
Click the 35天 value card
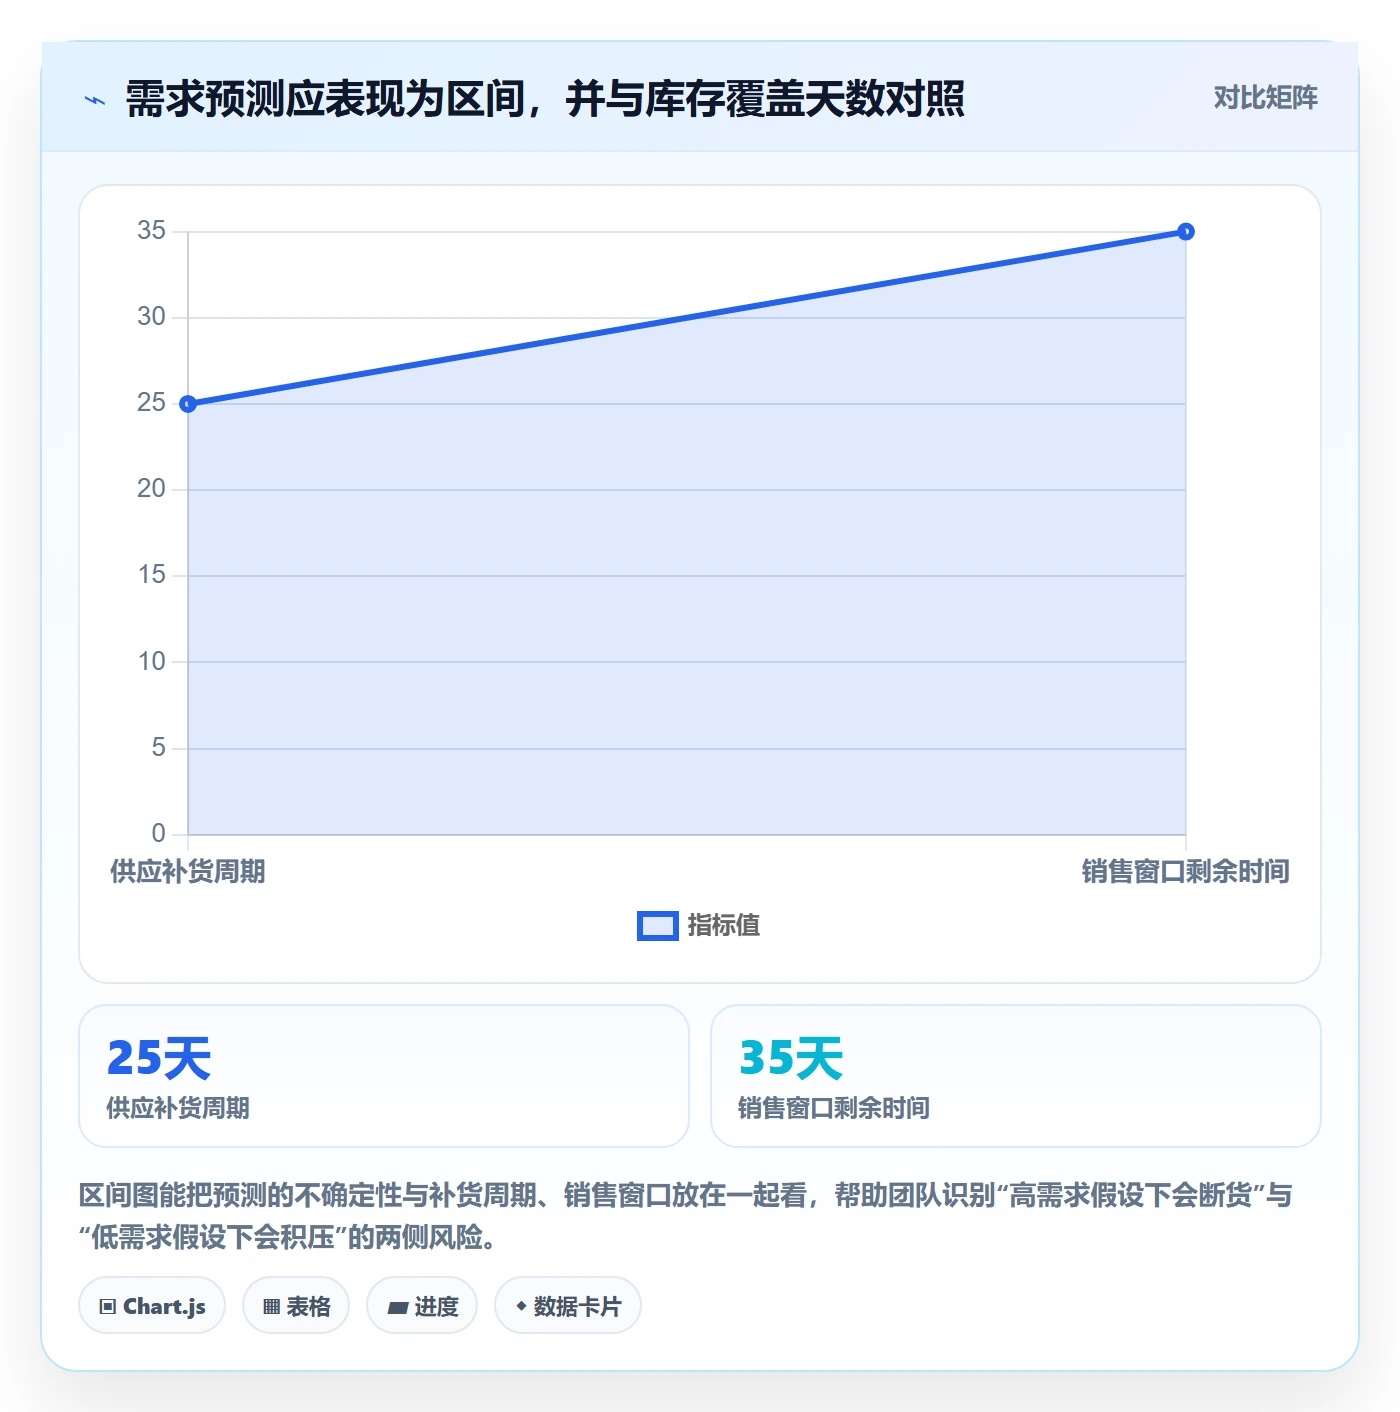(1016, 1076)
